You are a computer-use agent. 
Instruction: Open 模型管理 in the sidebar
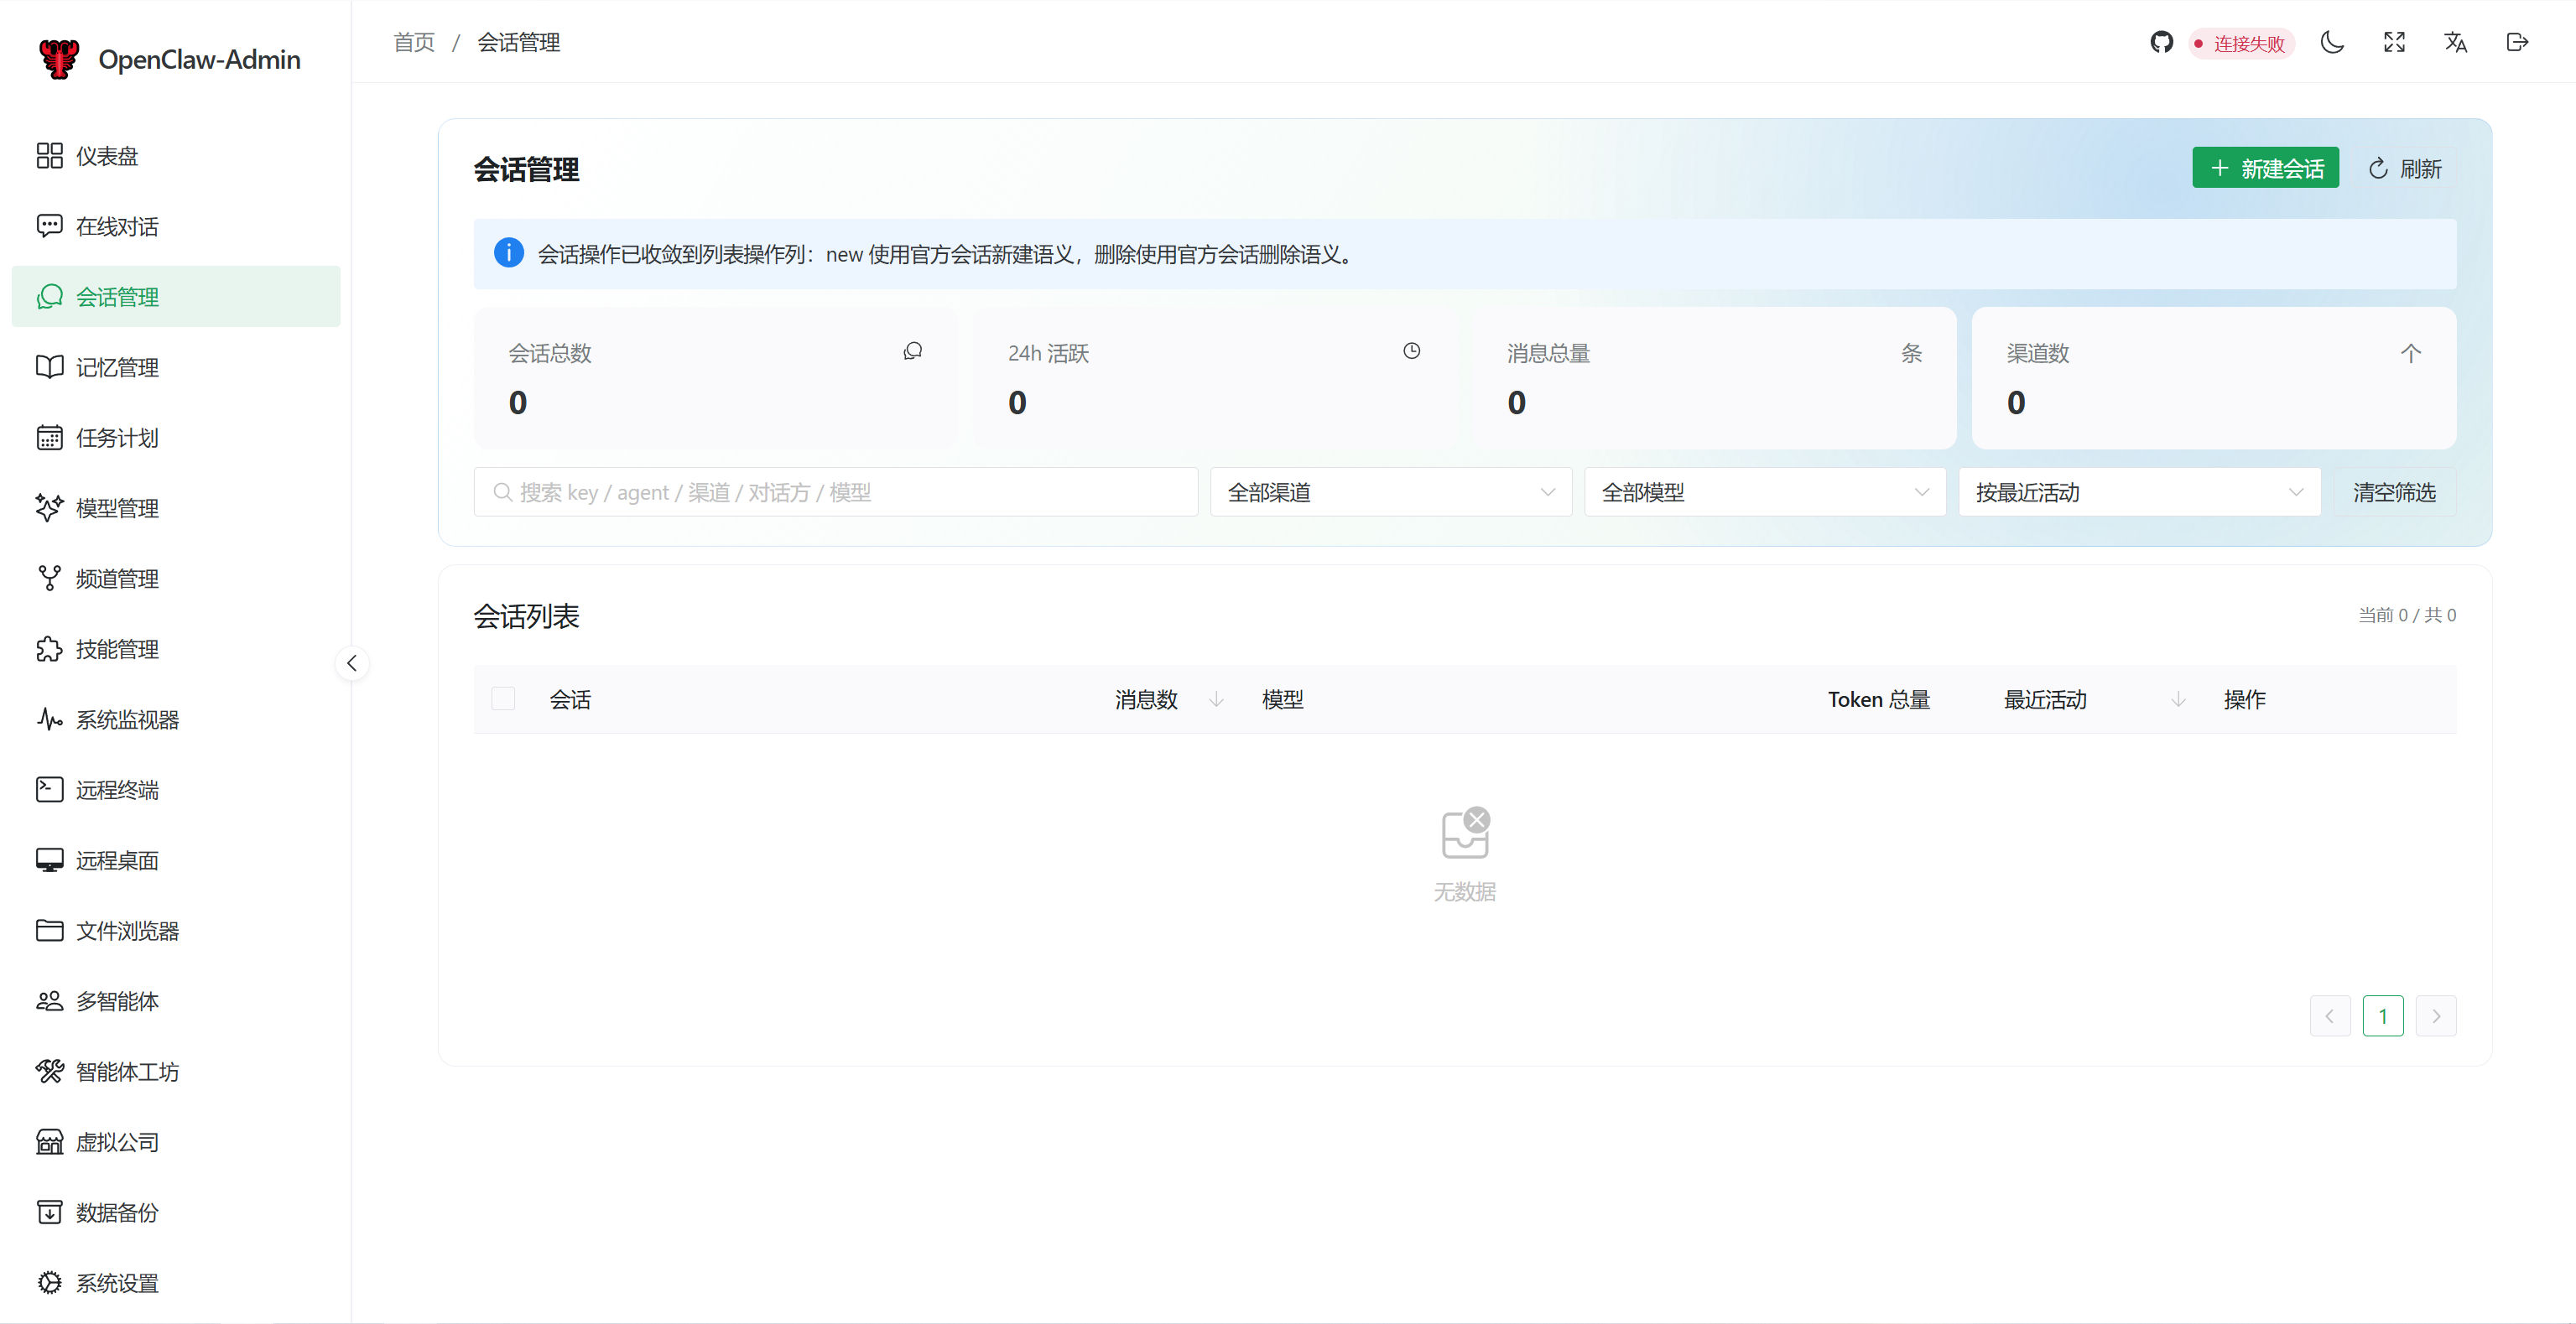(x=117, y=508)
